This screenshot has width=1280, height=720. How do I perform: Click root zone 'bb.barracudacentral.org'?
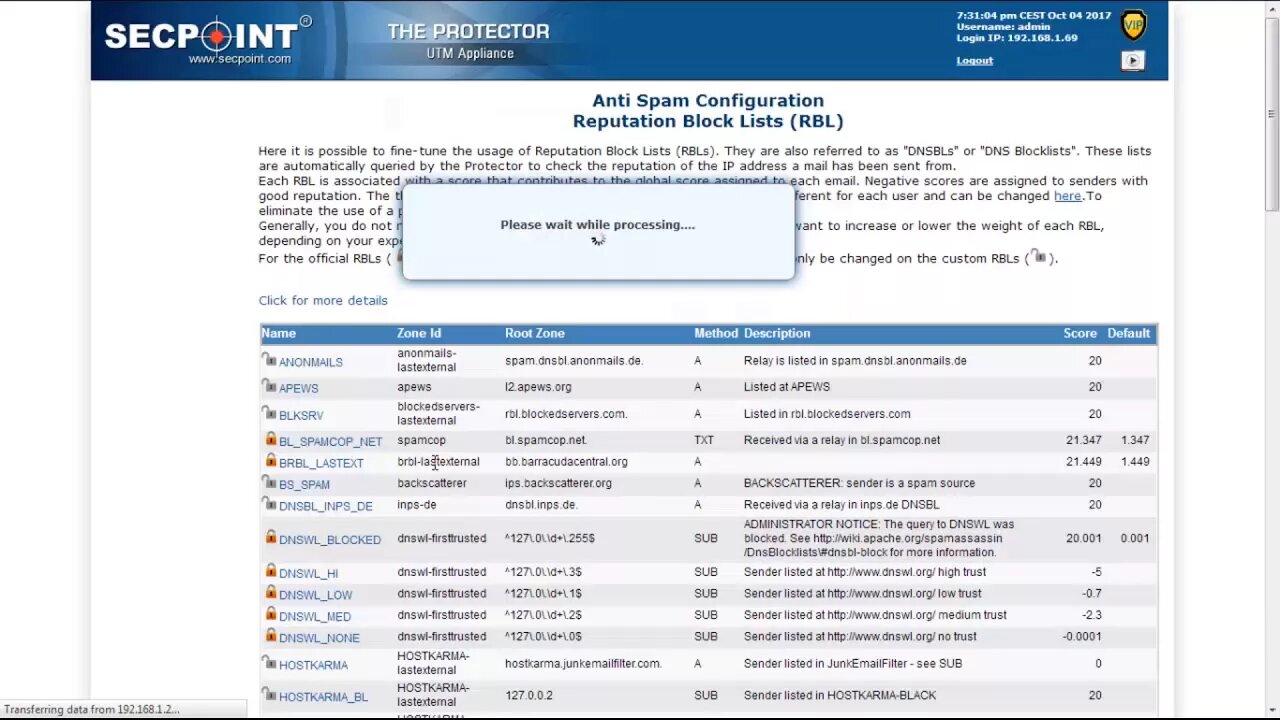click(566, 461)
